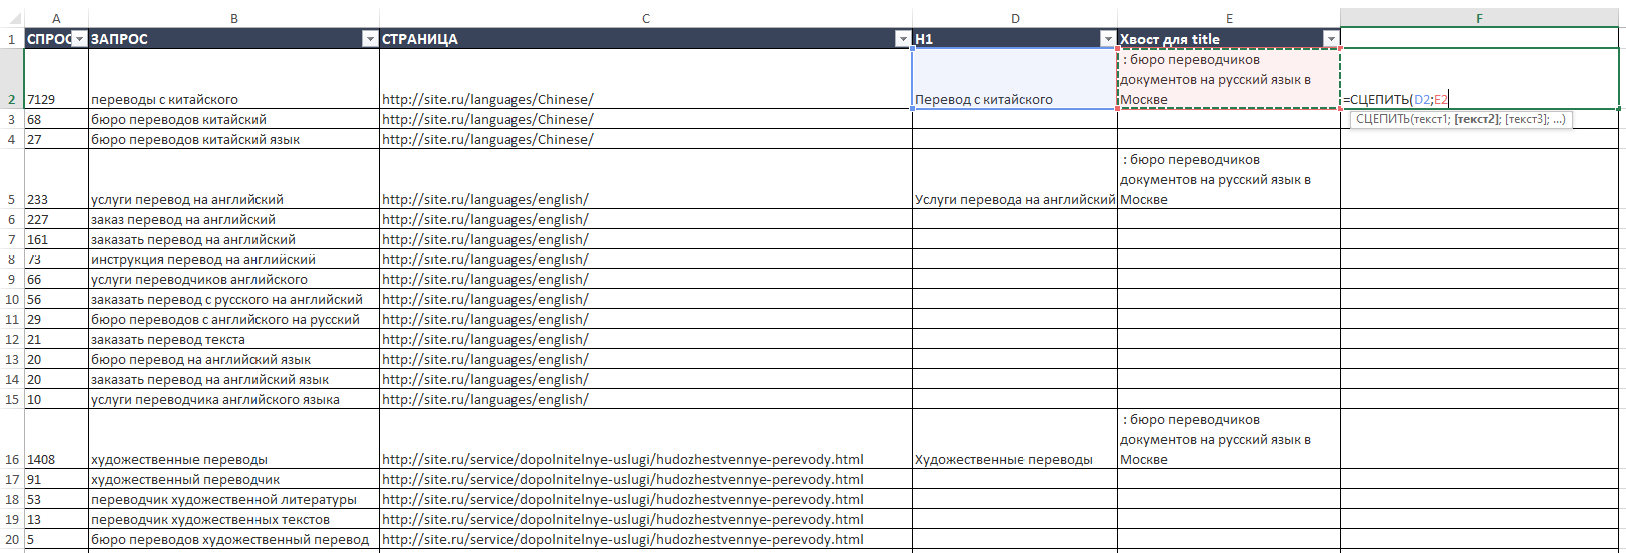Select column B header
Screen dimensions: 1626x553
pyautogui.click(x=234, y=18)
